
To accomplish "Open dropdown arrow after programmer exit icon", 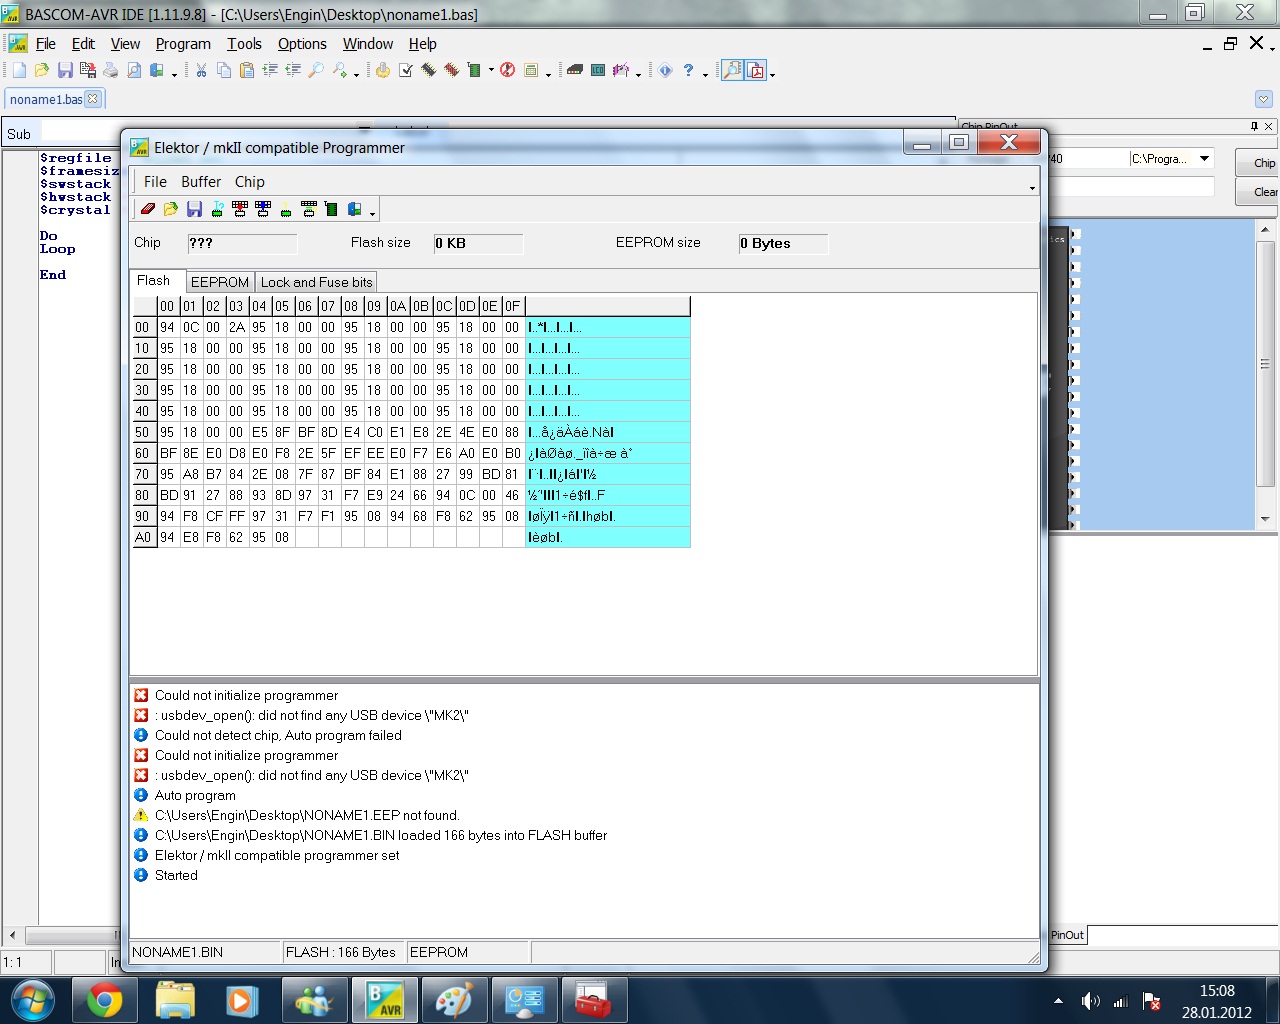I will click(x=372, y=213).
